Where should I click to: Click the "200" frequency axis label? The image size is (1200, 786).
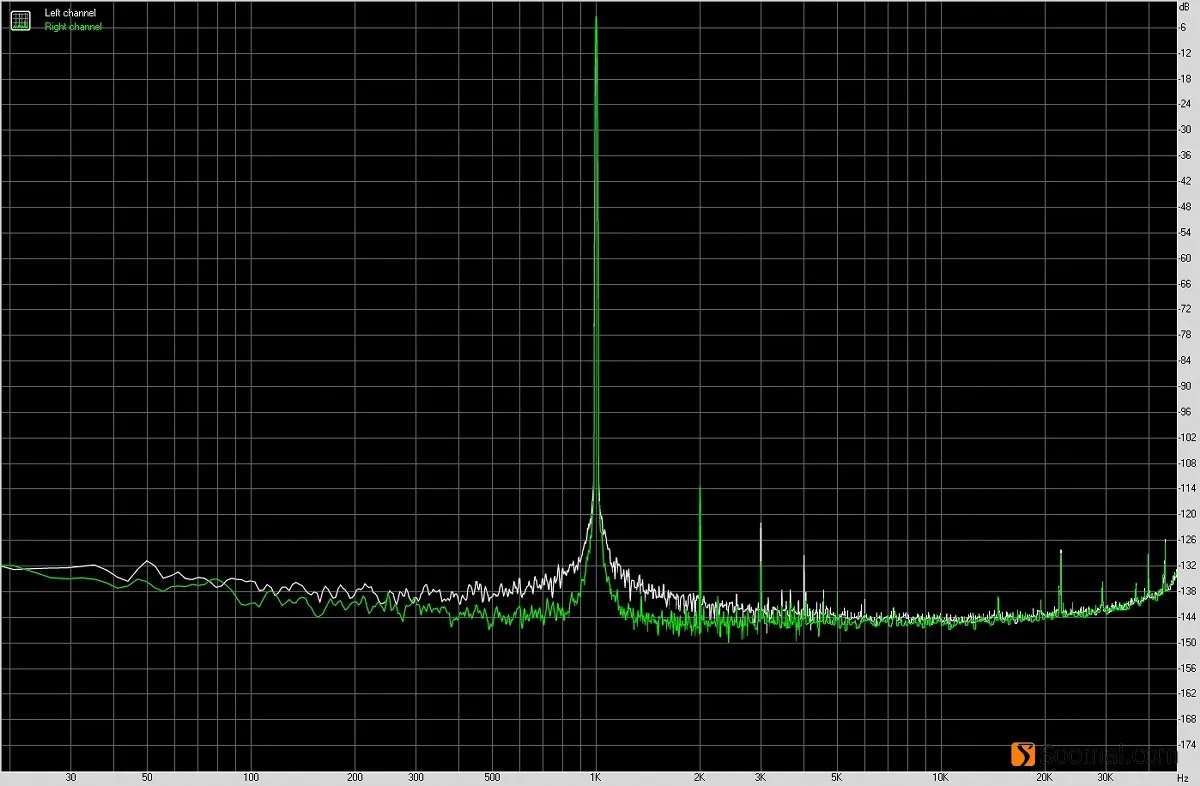(356, 777)
